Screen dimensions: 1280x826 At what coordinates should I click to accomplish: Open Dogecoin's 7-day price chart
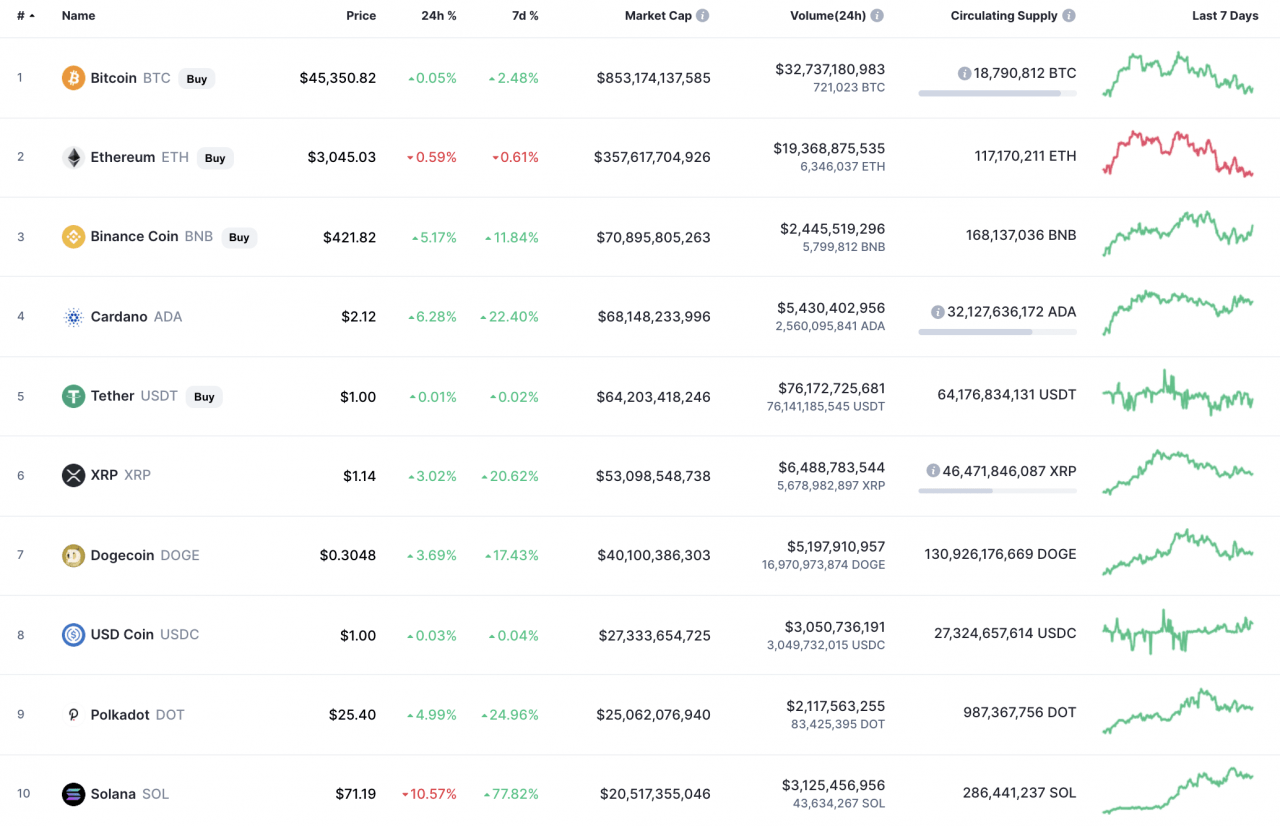pyautogui.click(x=1178, y=553)
